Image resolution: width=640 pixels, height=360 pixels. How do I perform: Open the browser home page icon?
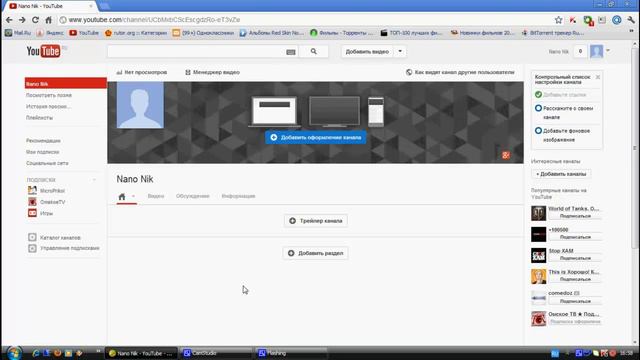pos(49,20)
